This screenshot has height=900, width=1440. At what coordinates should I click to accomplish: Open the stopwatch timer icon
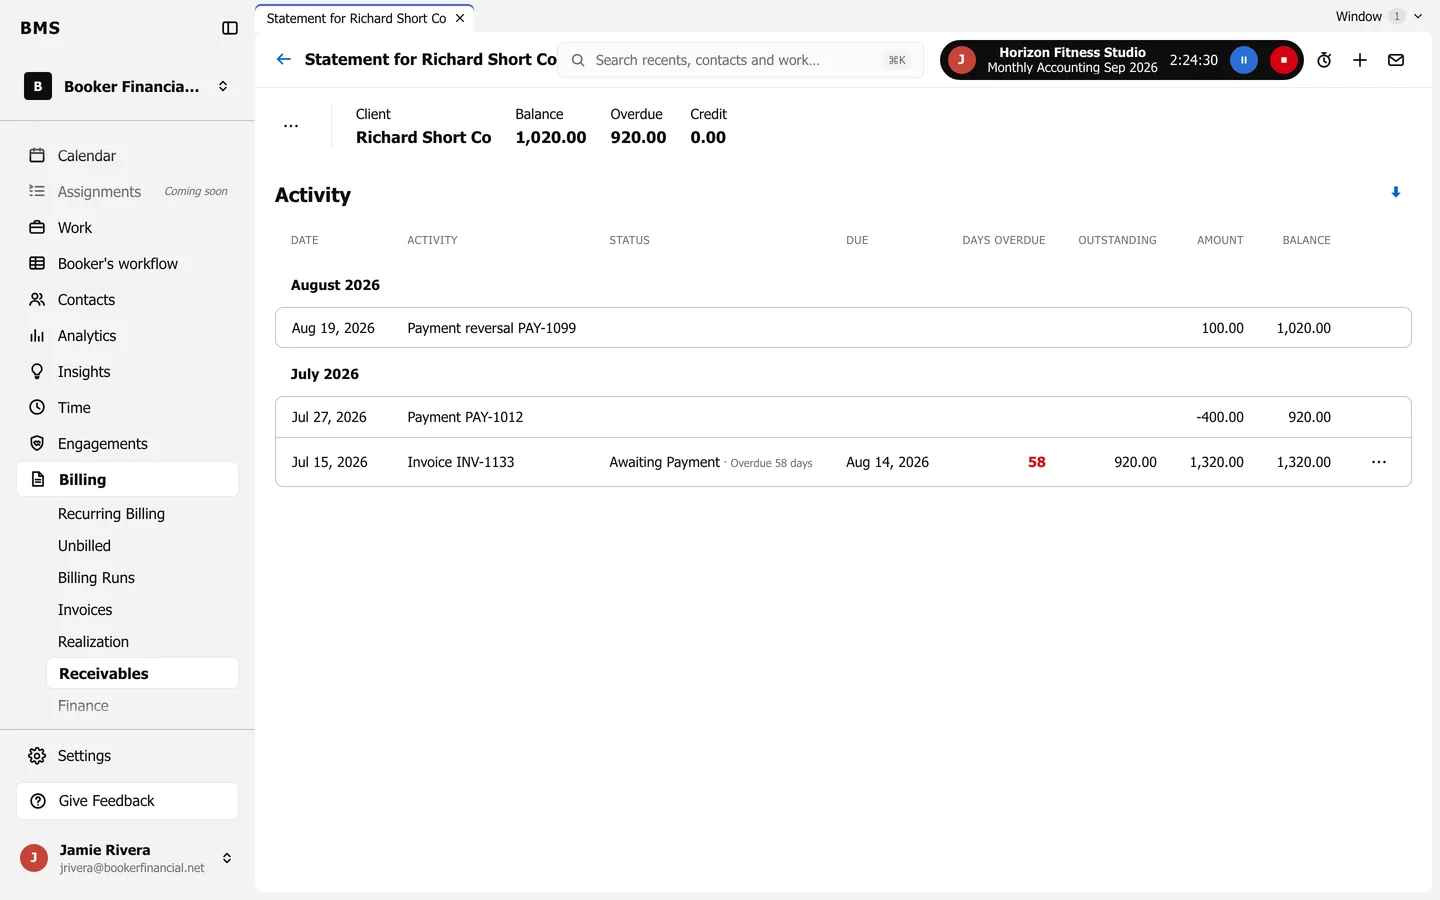click(x=1324, y=60)
